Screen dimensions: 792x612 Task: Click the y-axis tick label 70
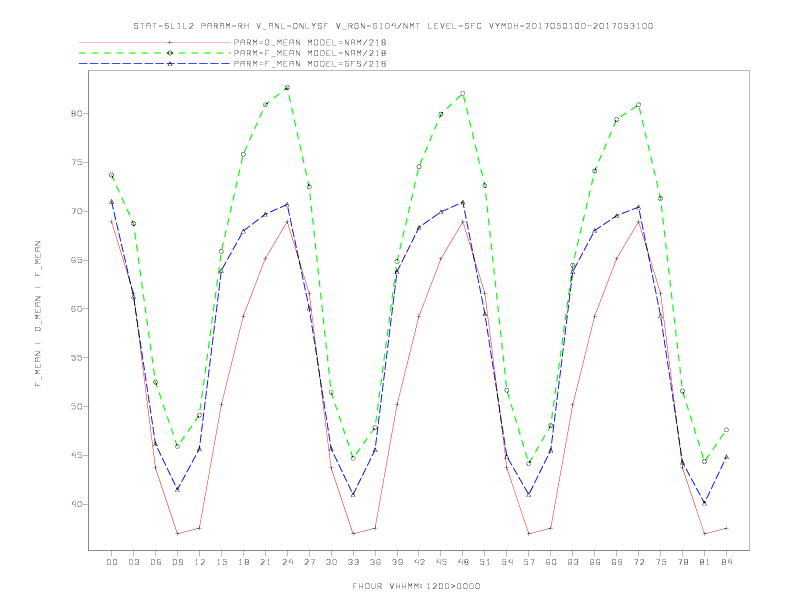coord(76,211)
